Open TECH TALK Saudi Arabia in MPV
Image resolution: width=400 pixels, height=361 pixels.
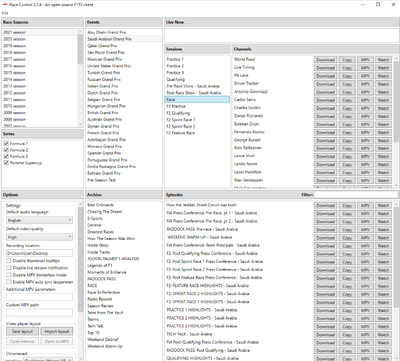pyautogui.click(x=365, y=335)
